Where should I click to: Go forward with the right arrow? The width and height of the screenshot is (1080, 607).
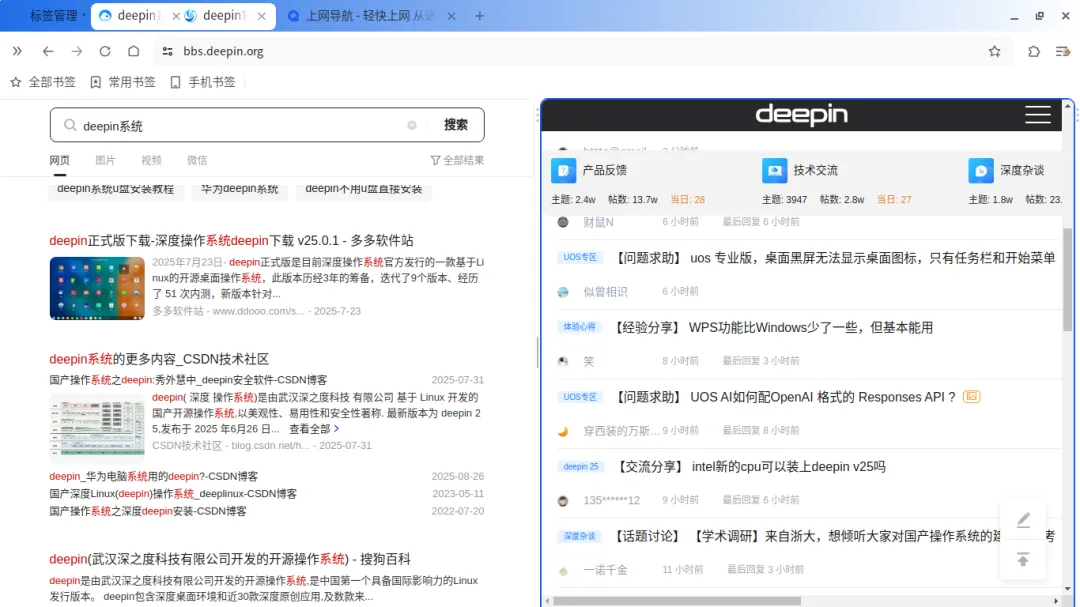(x=76, y=51)
